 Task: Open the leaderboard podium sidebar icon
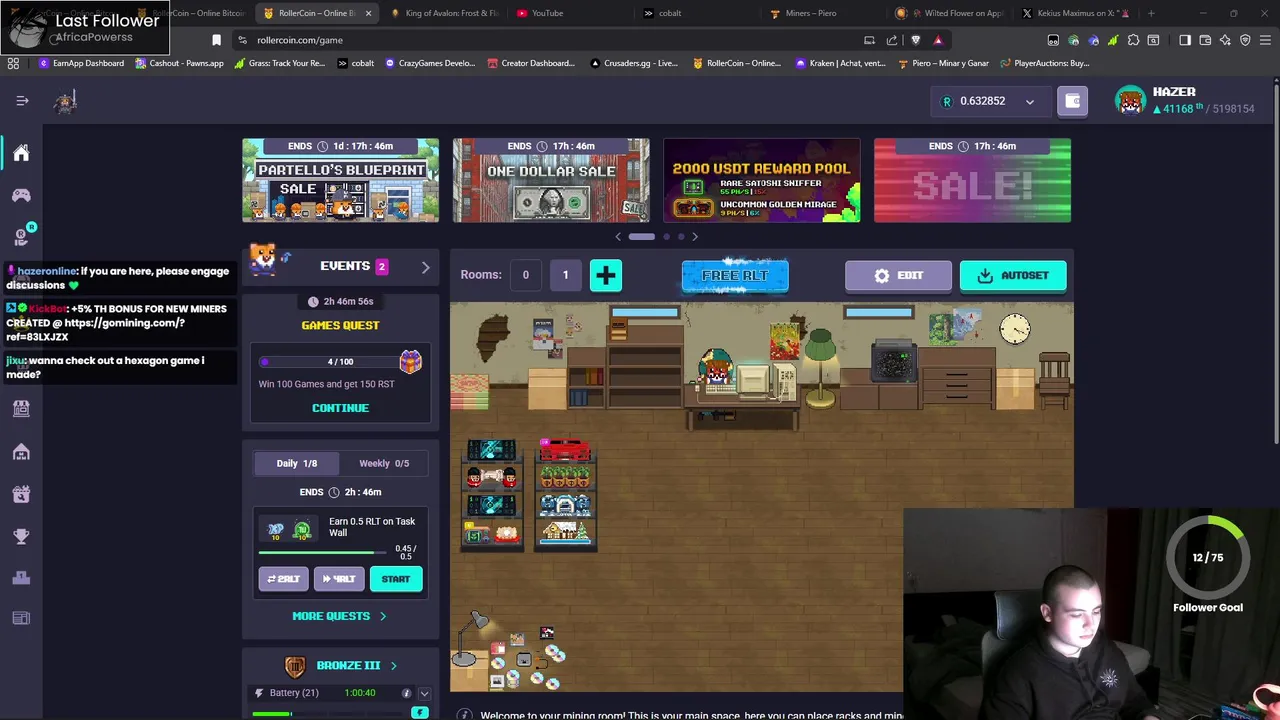(21, 578)
